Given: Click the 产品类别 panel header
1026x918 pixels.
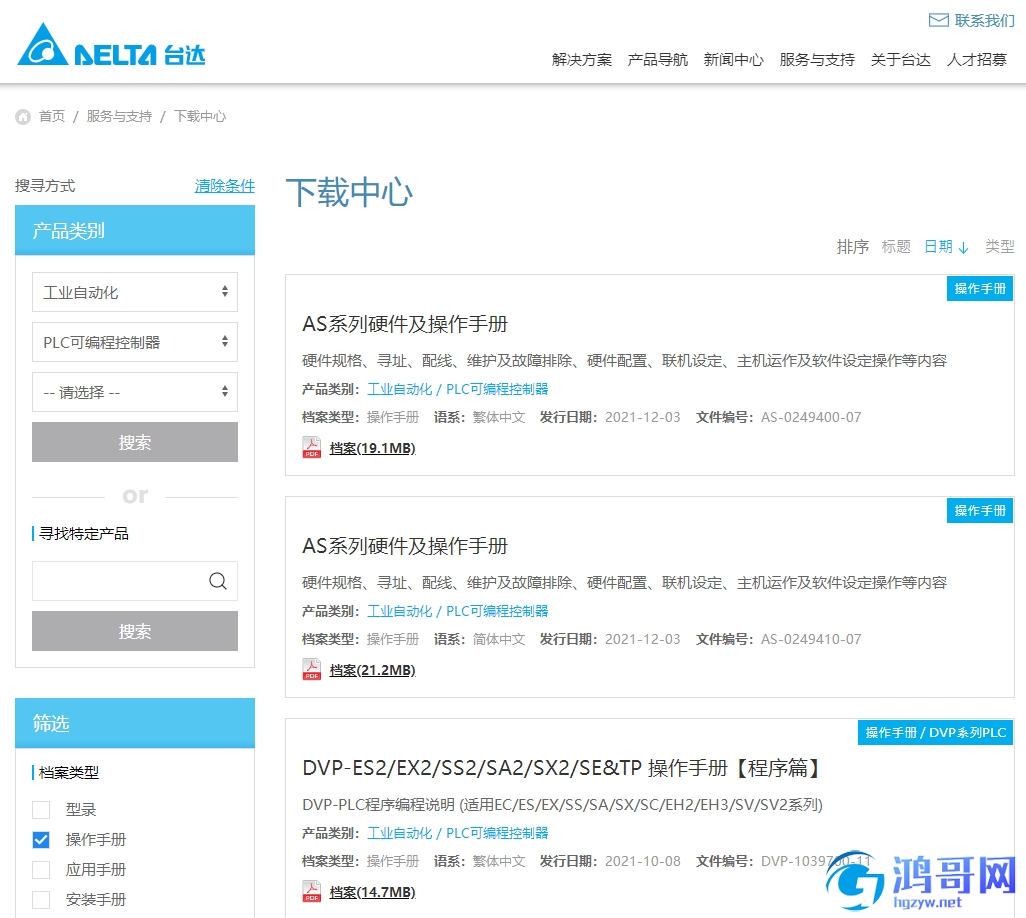Looking at the screenshot, I should coord(135,230).
